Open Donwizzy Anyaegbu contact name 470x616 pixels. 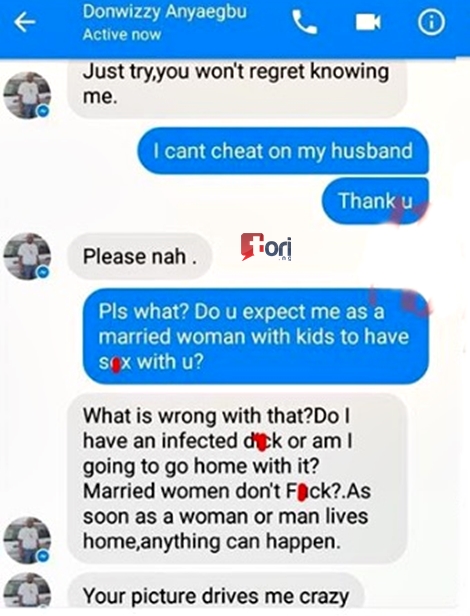point(164,12)
